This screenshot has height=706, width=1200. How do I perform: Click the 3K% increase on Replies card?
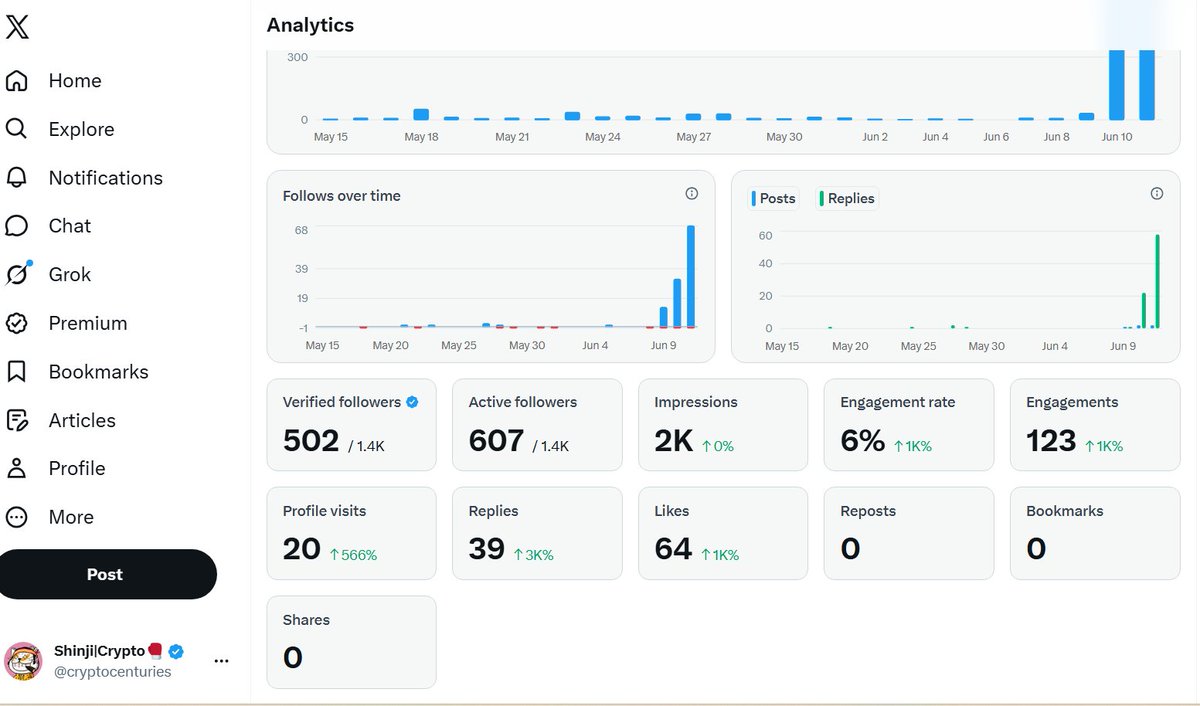(x=533, y=555)
